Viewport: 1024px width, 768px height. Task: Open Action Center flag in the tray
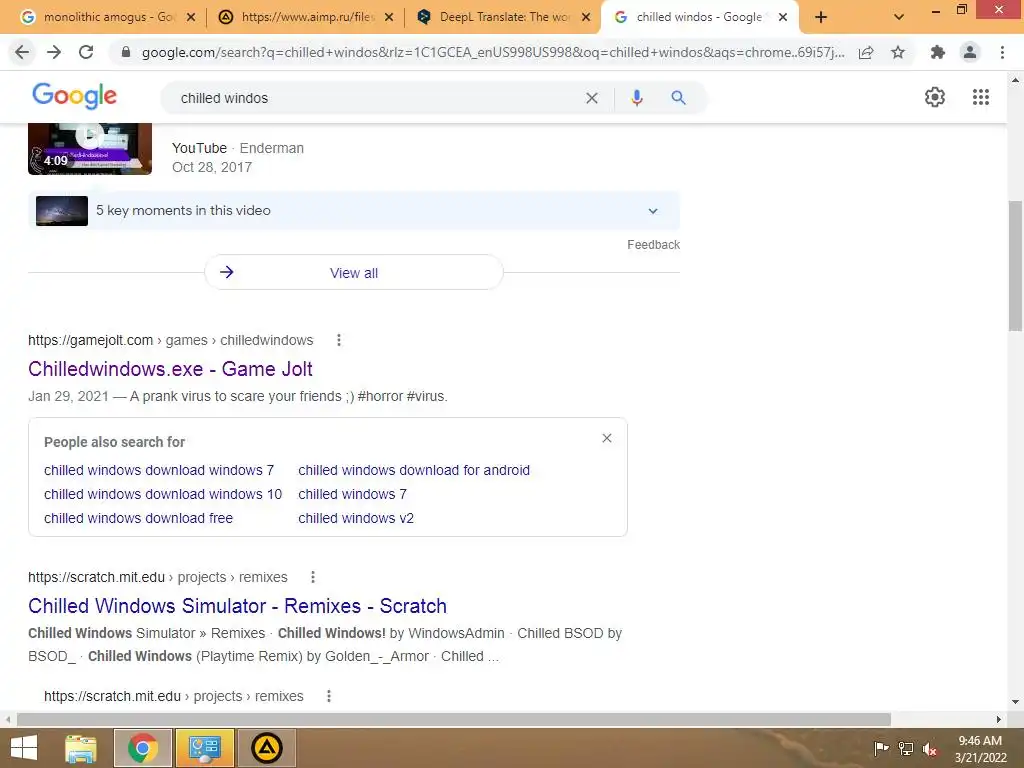coord(881,748)
